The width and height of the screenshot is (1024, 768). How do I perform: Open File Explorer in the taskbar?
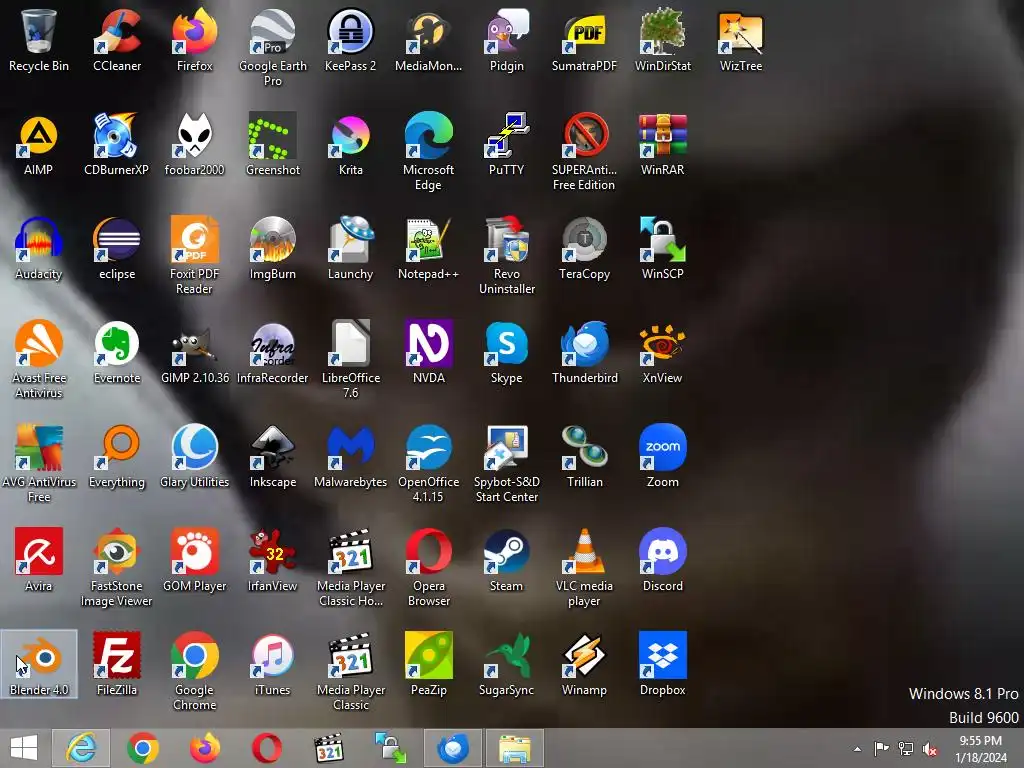pyautogui.click(x=515, y=748)
